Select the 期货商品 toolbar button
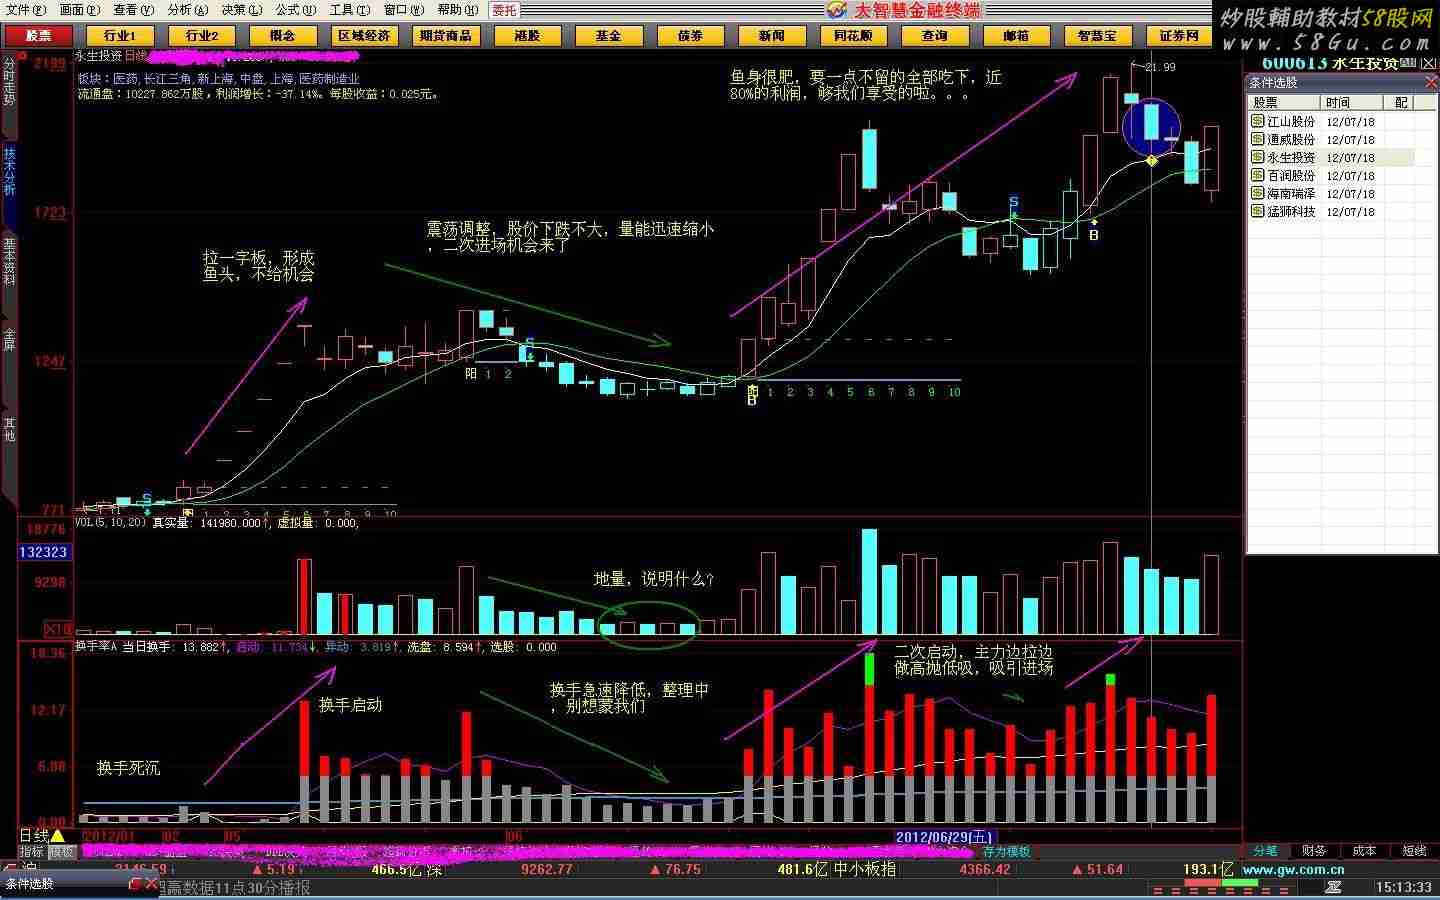This screenshot has height=900, width=1440. tap(446, 36)
